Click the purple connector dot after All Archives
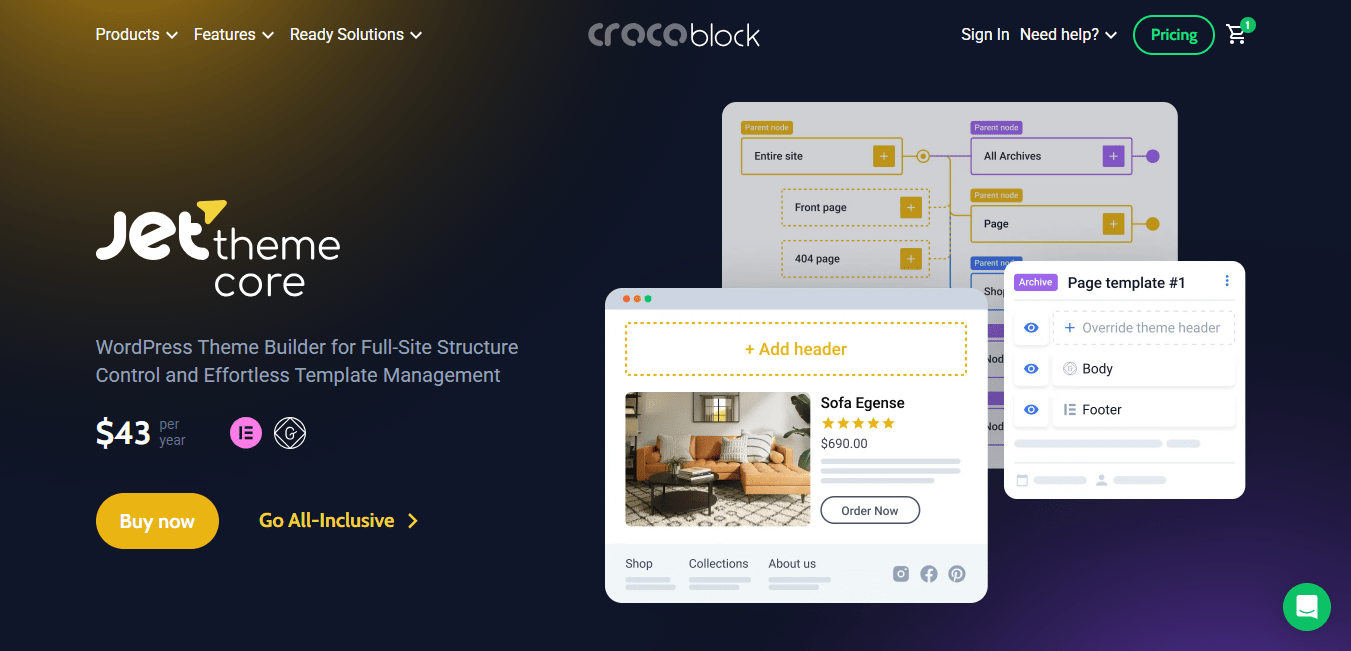 pyautogui.click(x=1152, y=156)
